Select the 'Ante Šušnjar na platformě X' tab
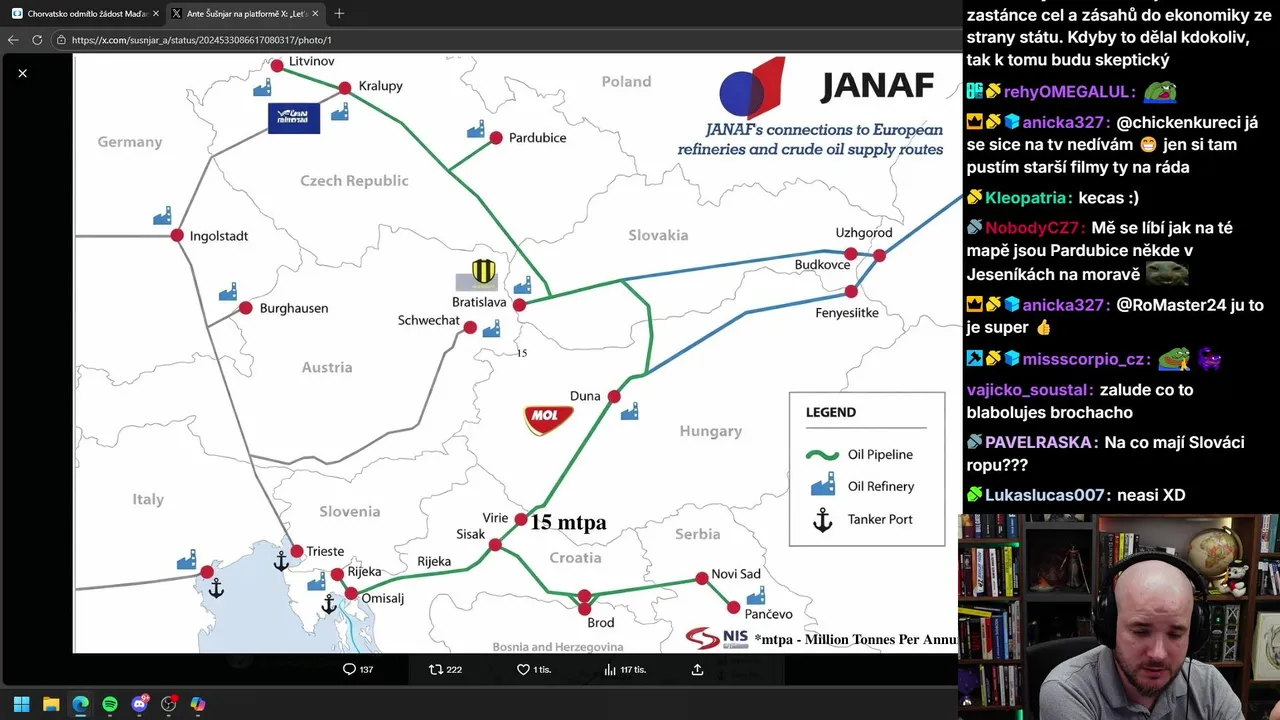The image size is (1280, 720). (245, 14)
